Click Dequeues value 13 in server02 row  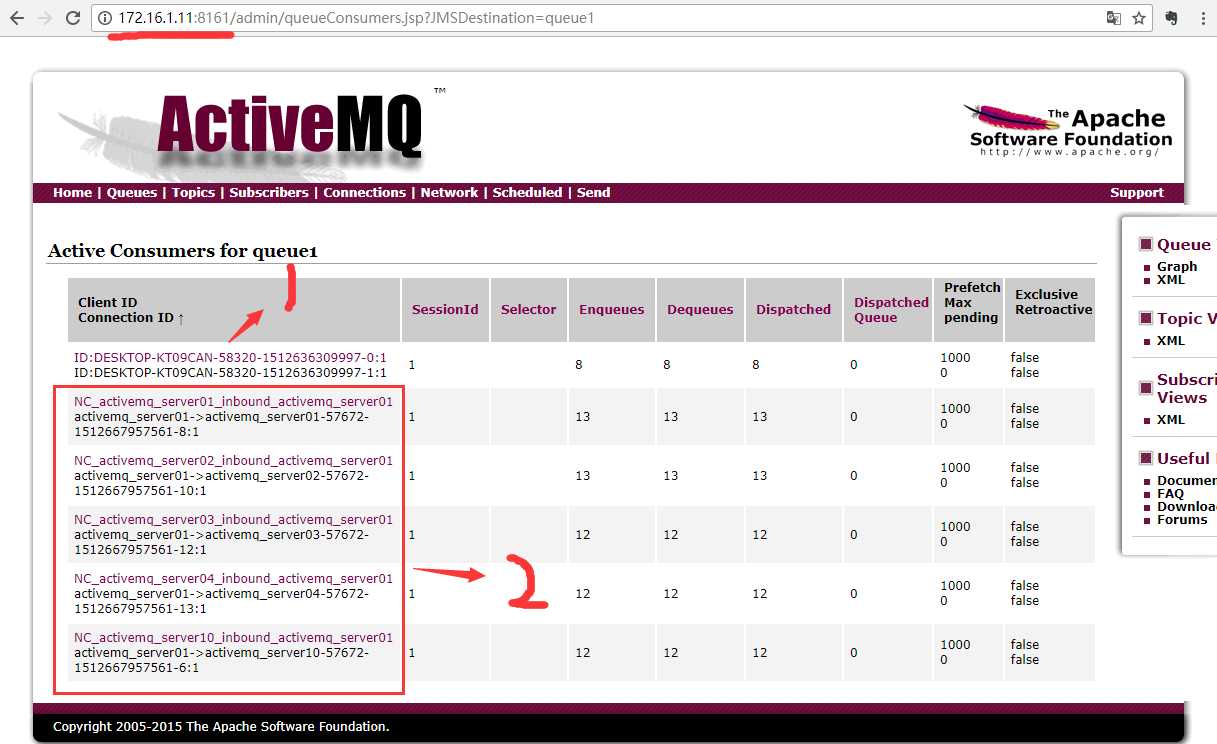(x=671, y=475)
